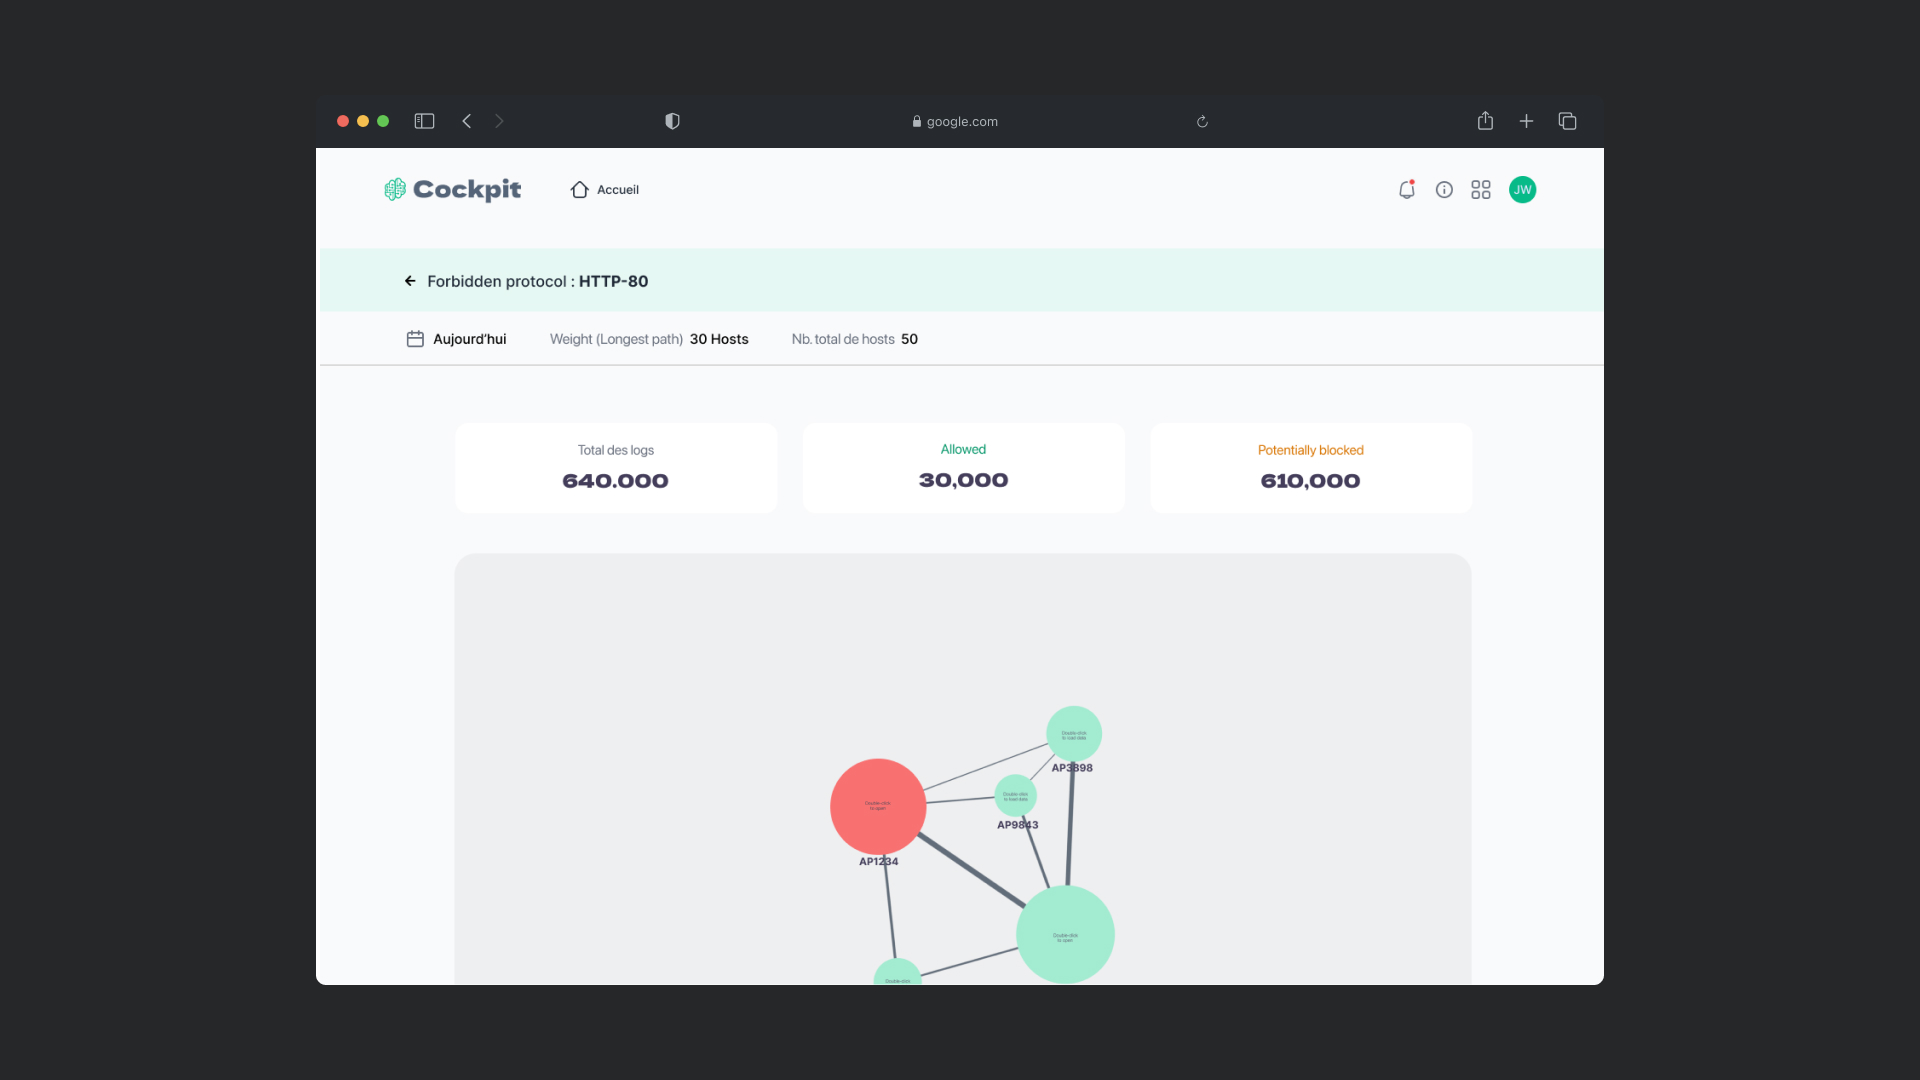This screenshot has height=1080, width=1920.
Task: Open the info circle icon
Action: tap(1444, 190)
